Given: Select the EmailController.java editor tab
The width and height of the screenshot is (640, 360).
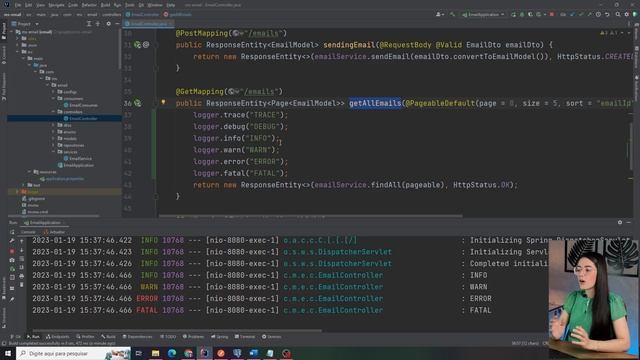Looking at the screenshot, I should [148, 24].
